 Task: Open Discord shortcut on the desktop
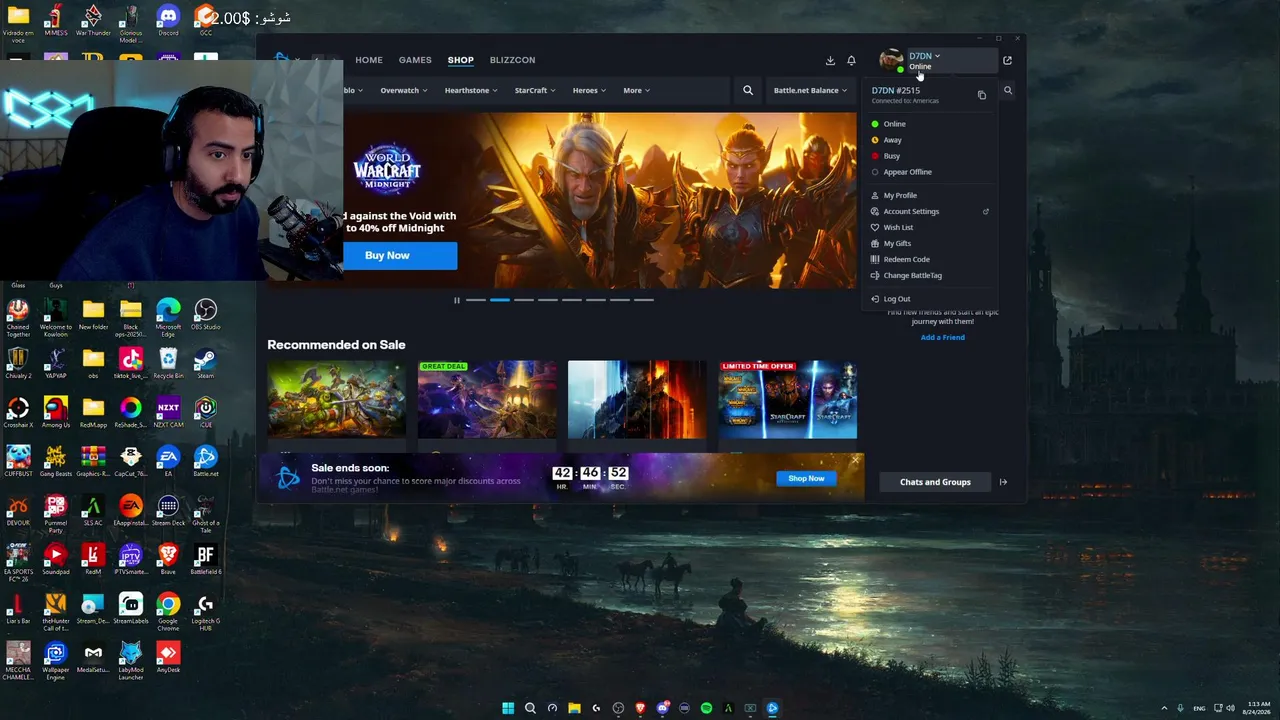coord(168,20)
